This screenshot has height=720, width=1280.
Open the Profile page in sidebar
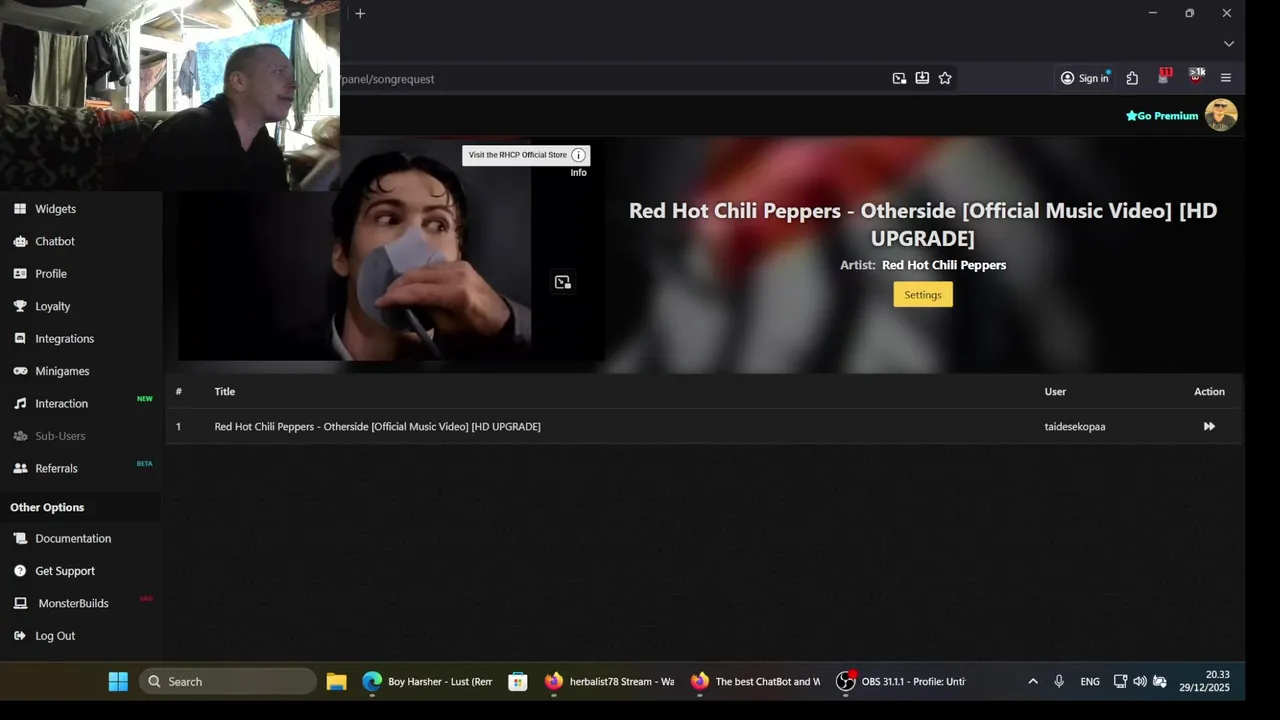[x=50, y=274]
